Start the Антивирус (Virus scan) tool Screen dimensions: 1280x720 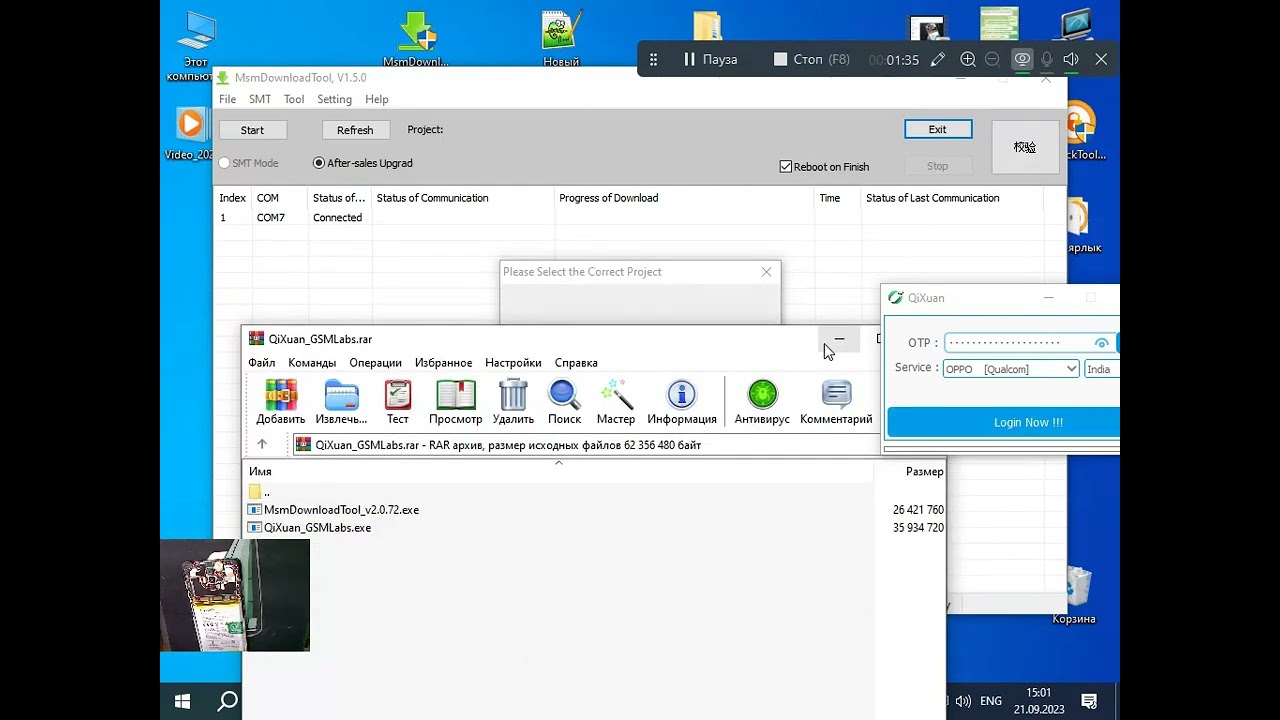(762, 402)
